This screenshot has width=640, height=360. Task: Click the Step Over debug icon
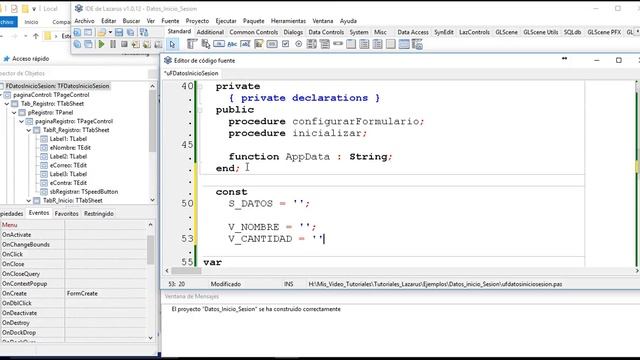tap(147, 44)
